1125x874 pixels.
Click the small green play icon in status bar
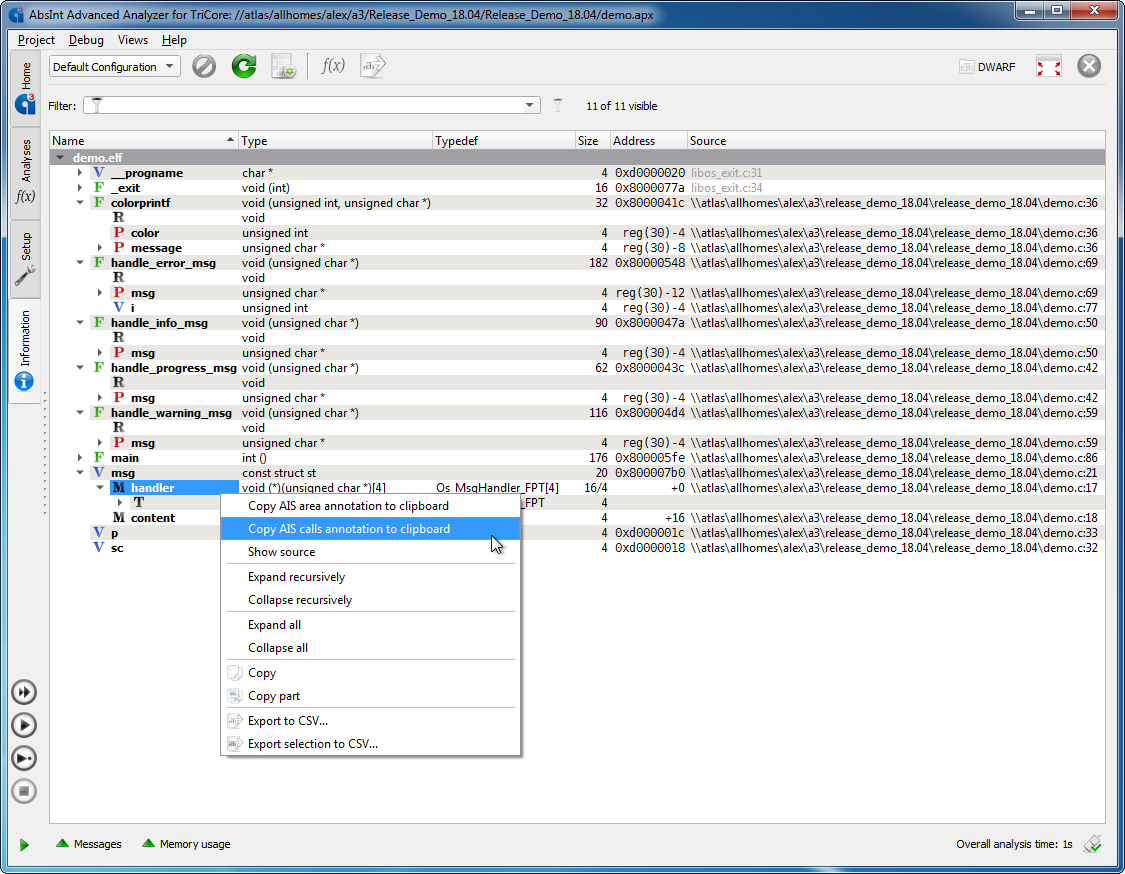click(24, 845)
